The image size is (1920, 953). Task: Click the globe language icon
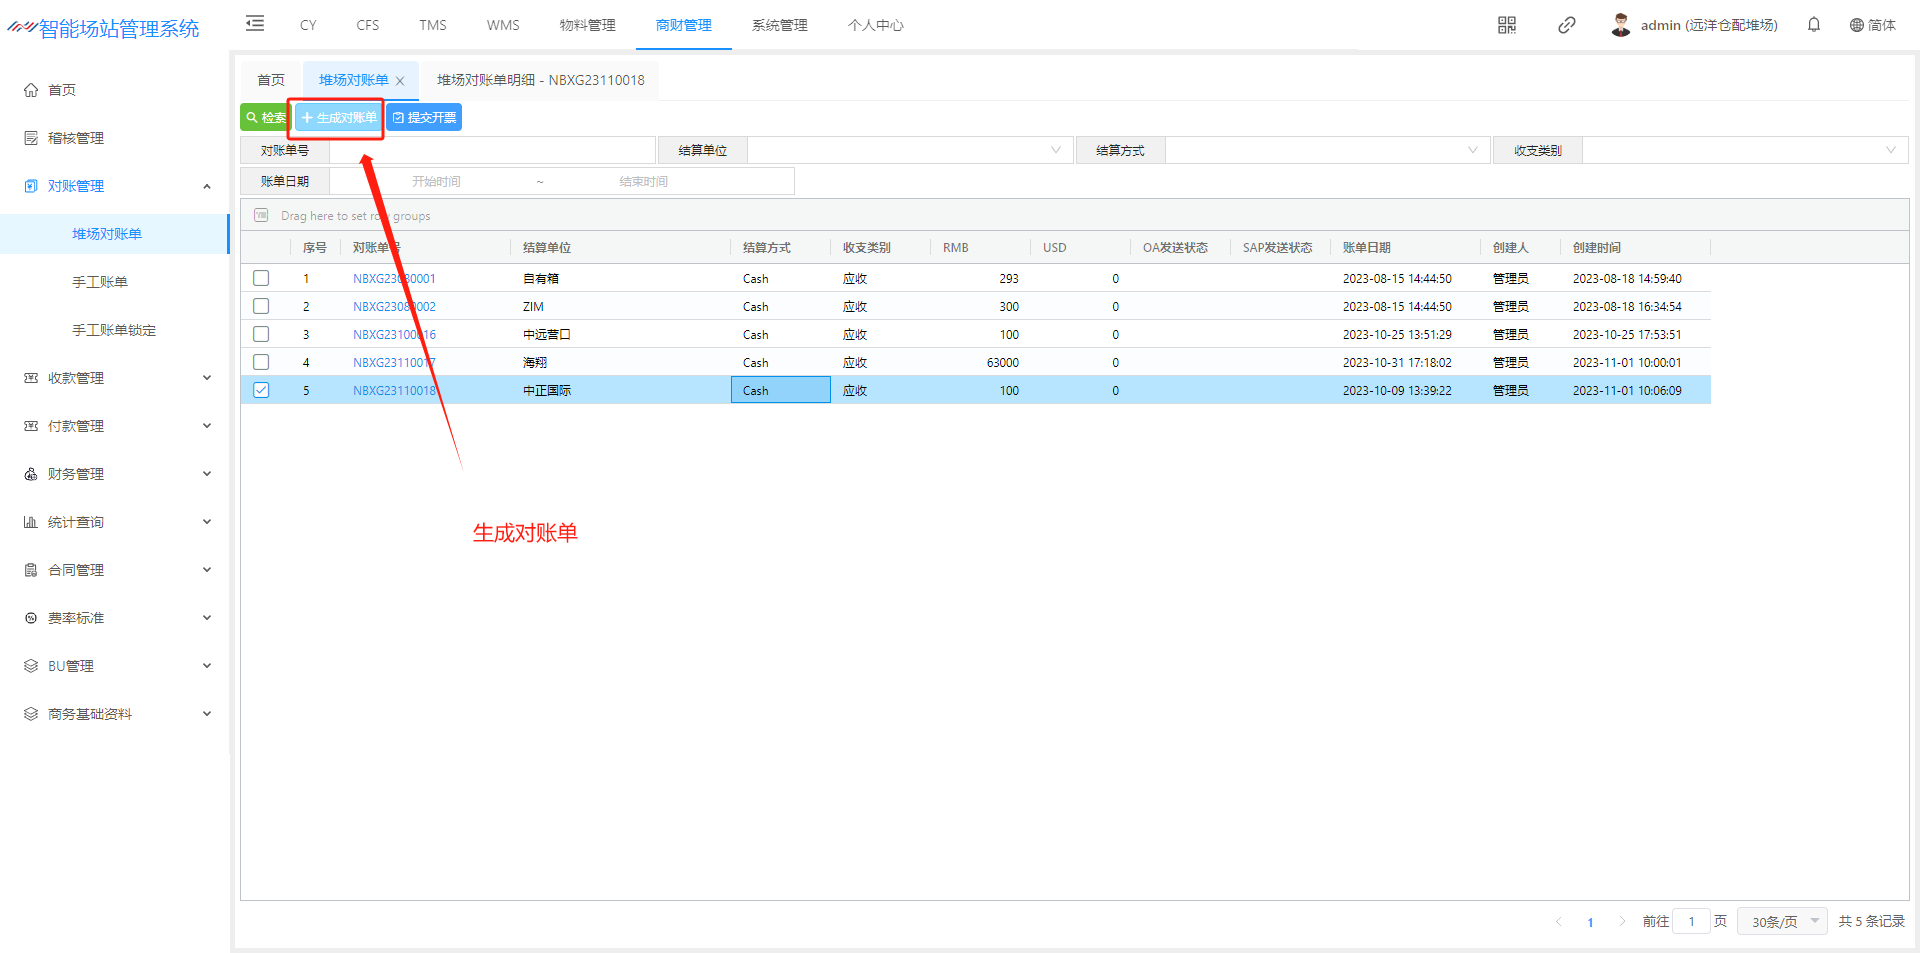(1856, 25)
